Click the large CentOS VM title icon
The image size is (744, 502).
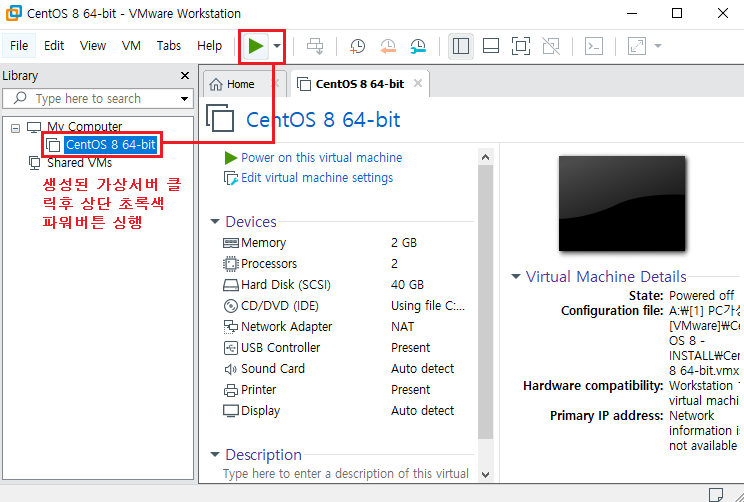220,119
